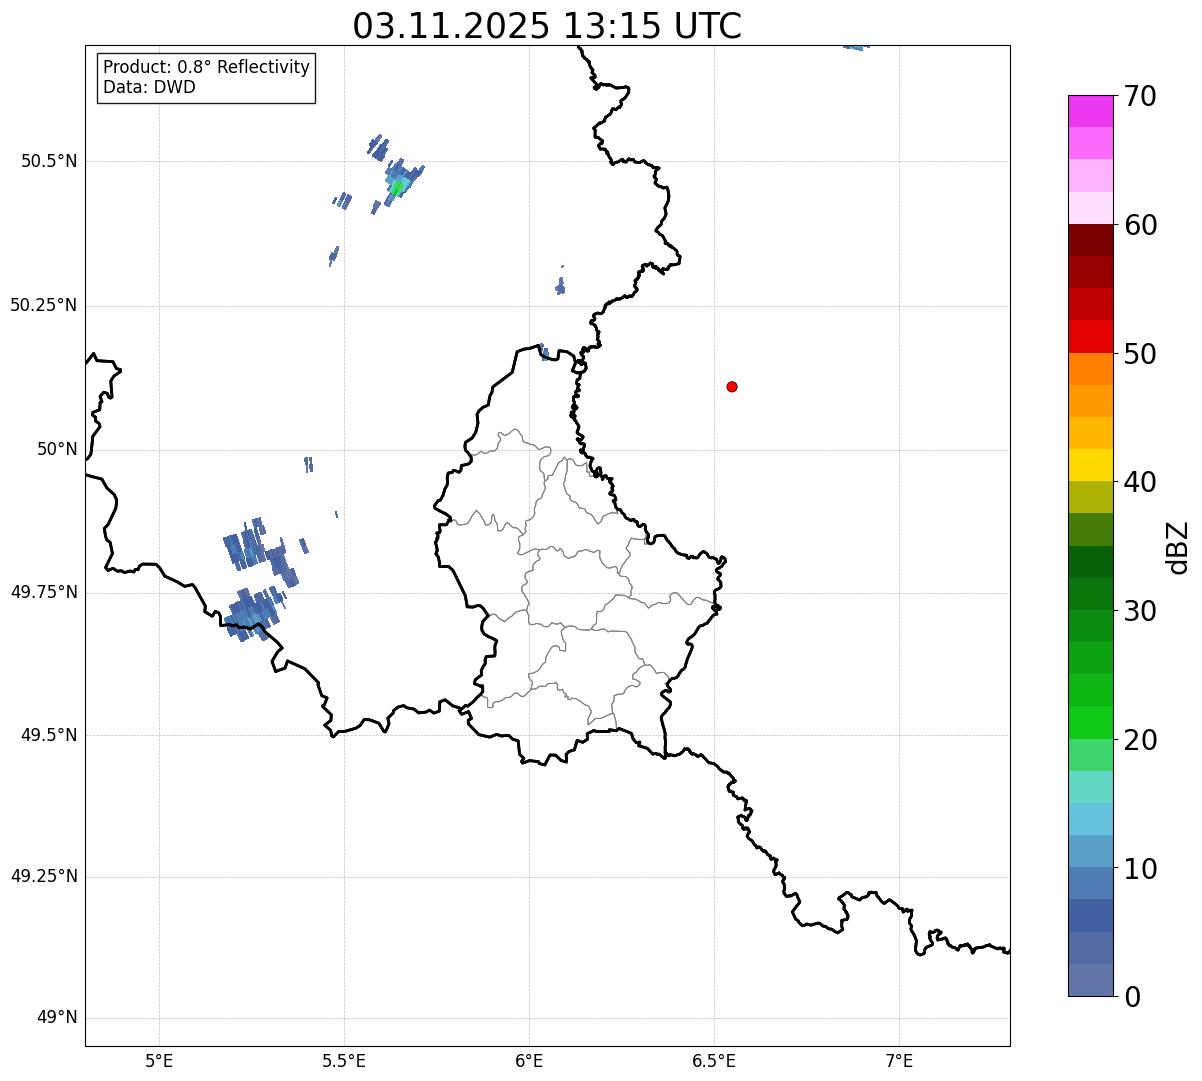Click the latitude label "49.5°N"
The height and width of the screenshot is (1081, 1202).
(49, 735)
